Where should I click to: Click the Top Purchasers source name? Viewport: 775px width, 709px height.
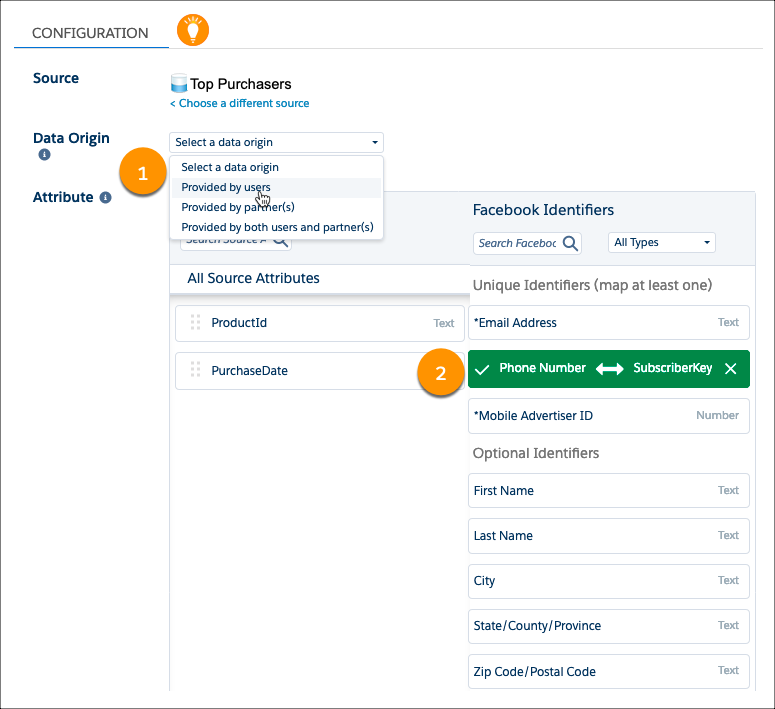pyautogui.click(x=241, y=84)
